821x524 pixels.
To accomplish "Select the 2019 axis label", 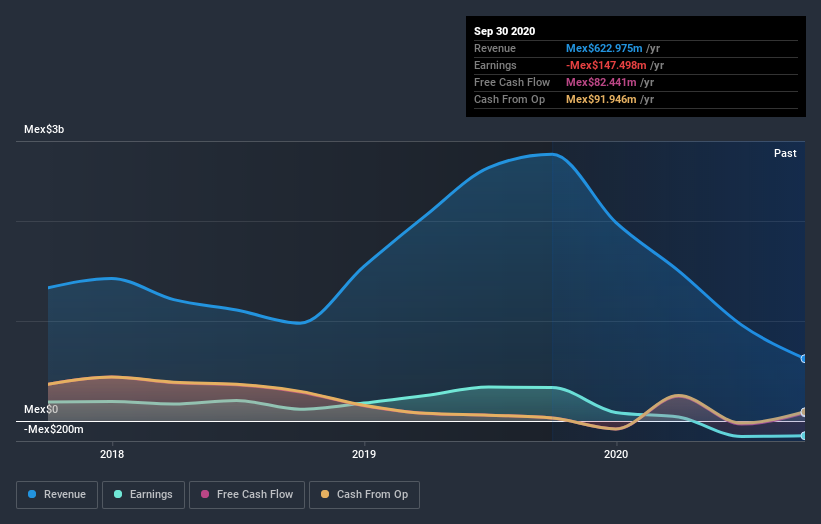I will [x=364, y=454].
